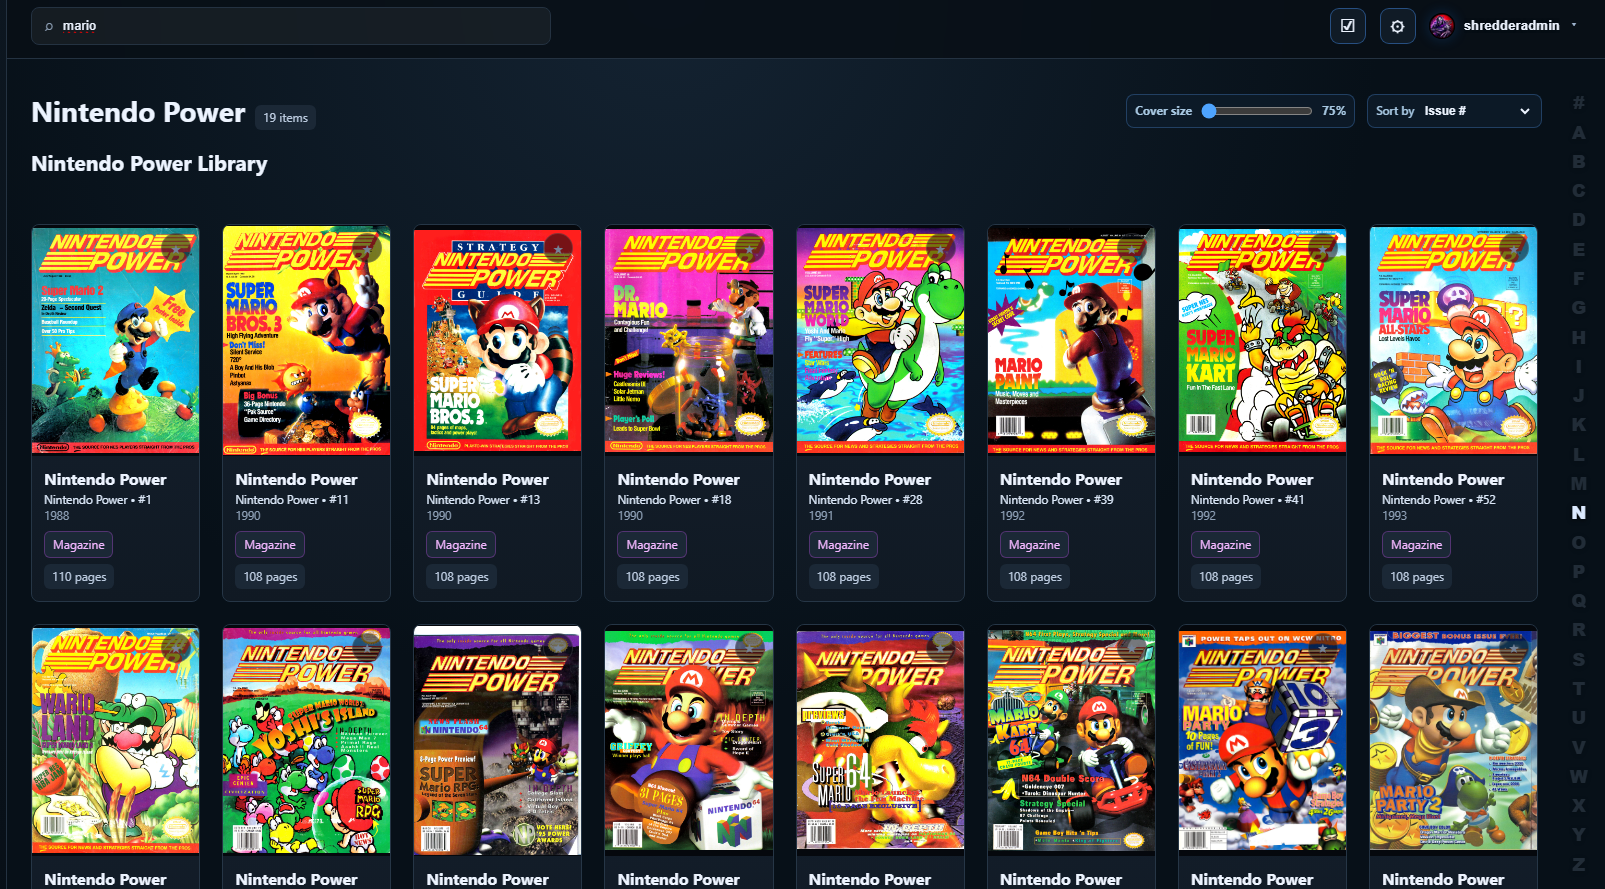Screen dimensions: 1605x889
Task: Select highlighted letter N in index
Action: click(x=1578, y=512)
